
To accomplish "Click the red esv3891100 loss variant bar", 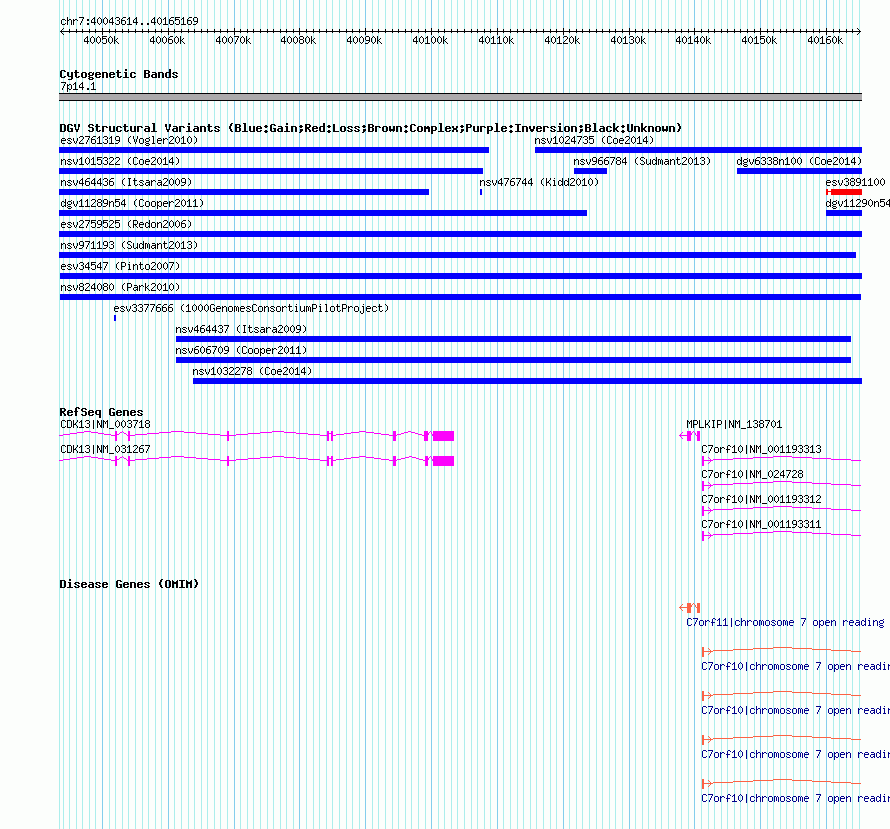I will (x=844, y=192).
